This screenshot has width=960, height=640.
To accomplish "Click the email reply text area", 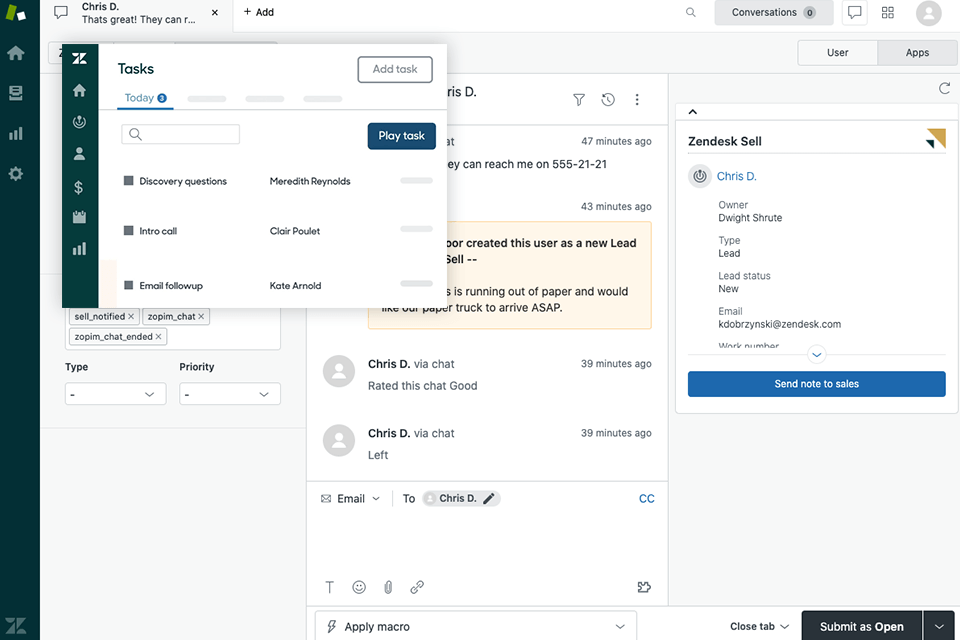I will point(487,542).
